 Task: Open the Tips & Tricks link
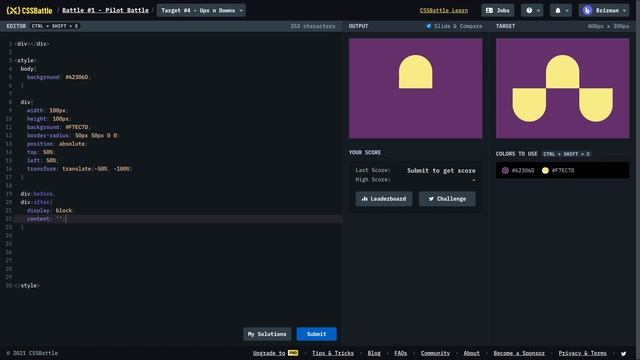333,353
